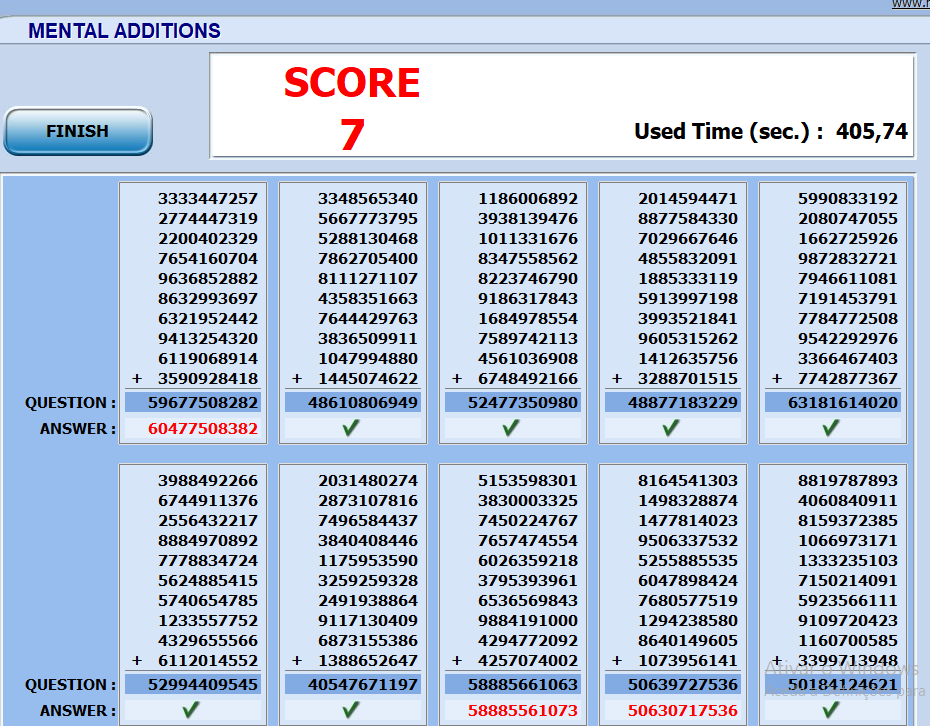Click the green checkmark under 63181614020
The image size is (930, 726).
coord(832,427)
